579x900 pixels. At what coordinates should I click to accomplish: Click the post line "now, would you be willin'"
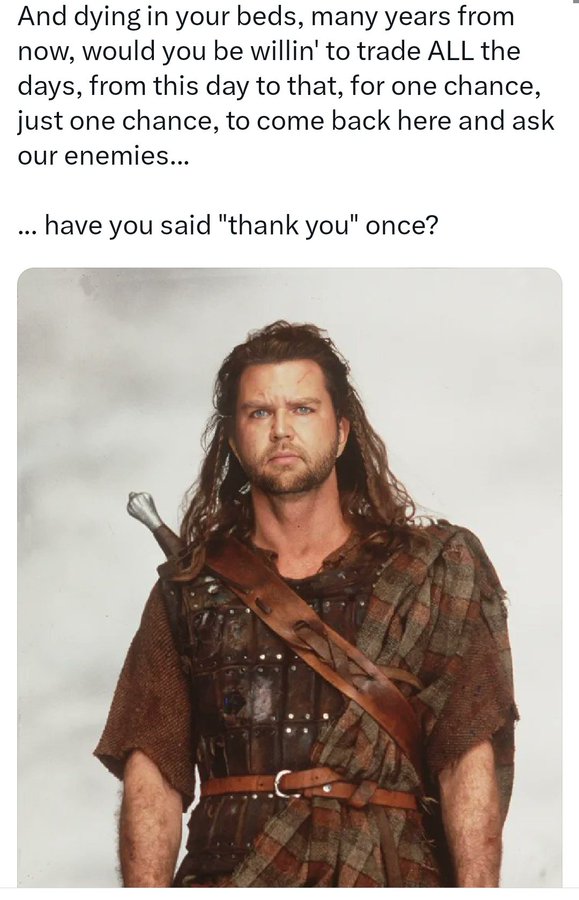pos(269,52)
